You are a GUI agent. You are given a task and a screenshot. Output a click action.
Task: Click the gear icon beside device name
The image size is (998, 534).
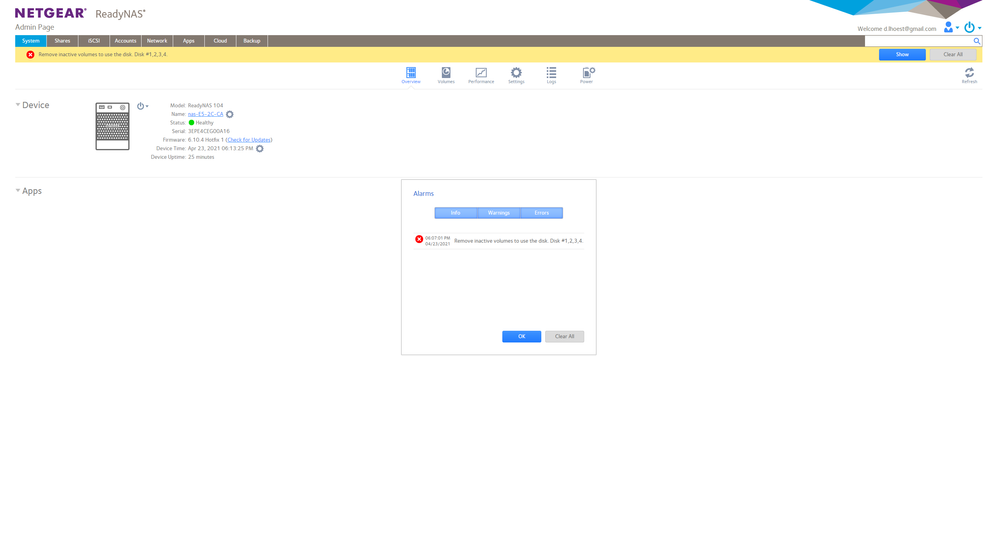[x=230, y=115]
